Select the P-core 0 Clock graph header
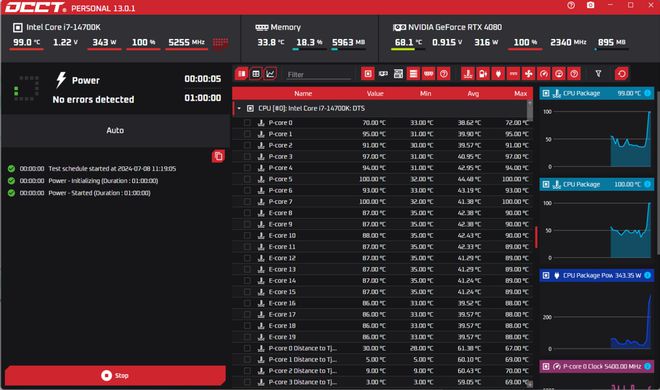The height and width of the screenshot is (390, 660). tap(596, 366)
